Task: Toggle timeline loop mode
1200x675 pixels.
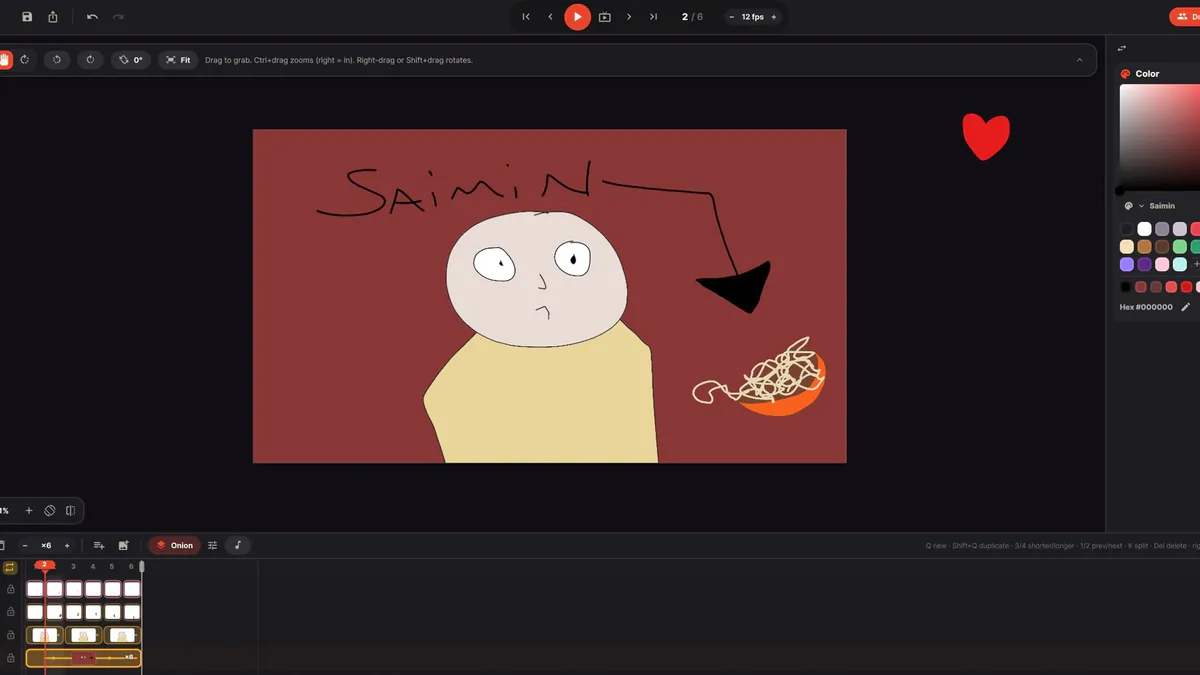Action: pyautogui.click(x=10, y=568)
